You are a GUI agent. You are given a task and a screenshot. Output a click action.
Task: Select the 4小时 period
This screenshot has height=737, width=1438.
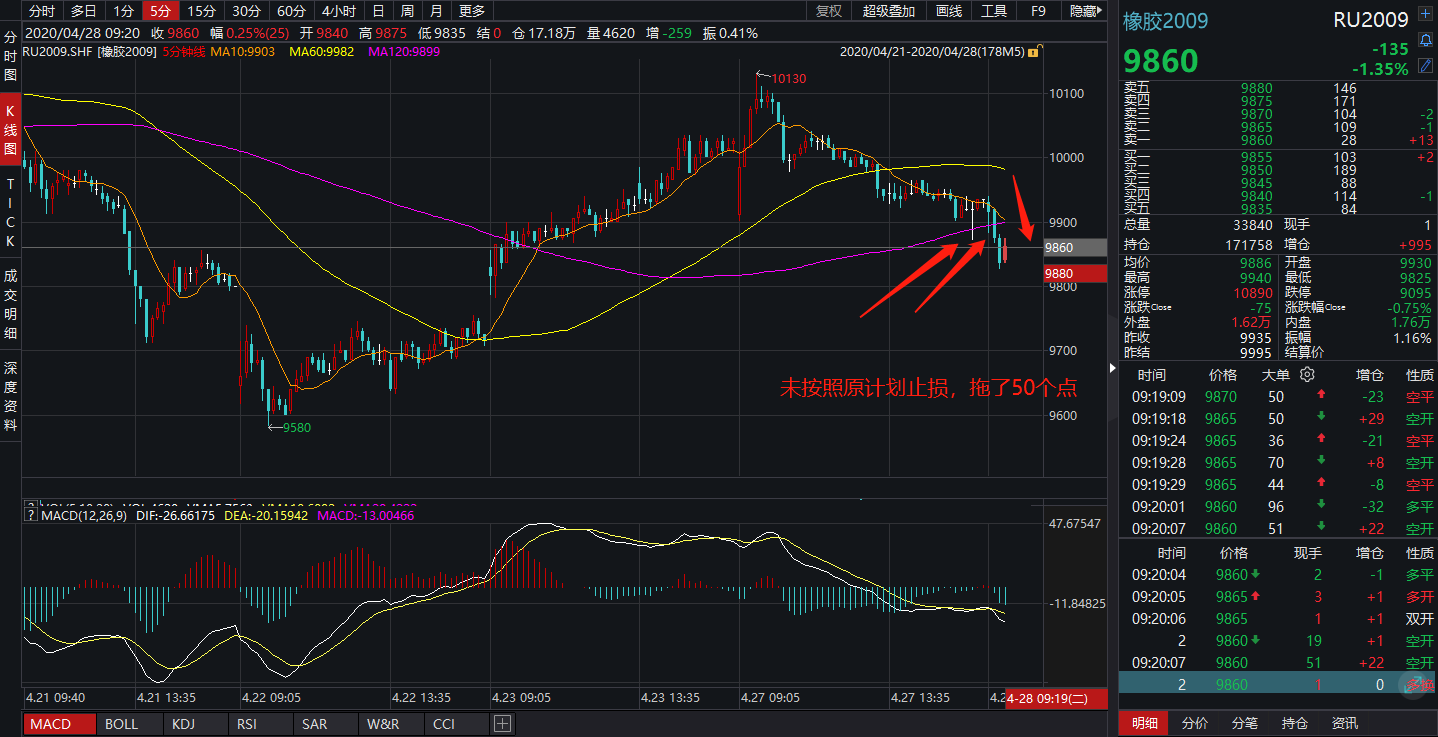(338, 11)
